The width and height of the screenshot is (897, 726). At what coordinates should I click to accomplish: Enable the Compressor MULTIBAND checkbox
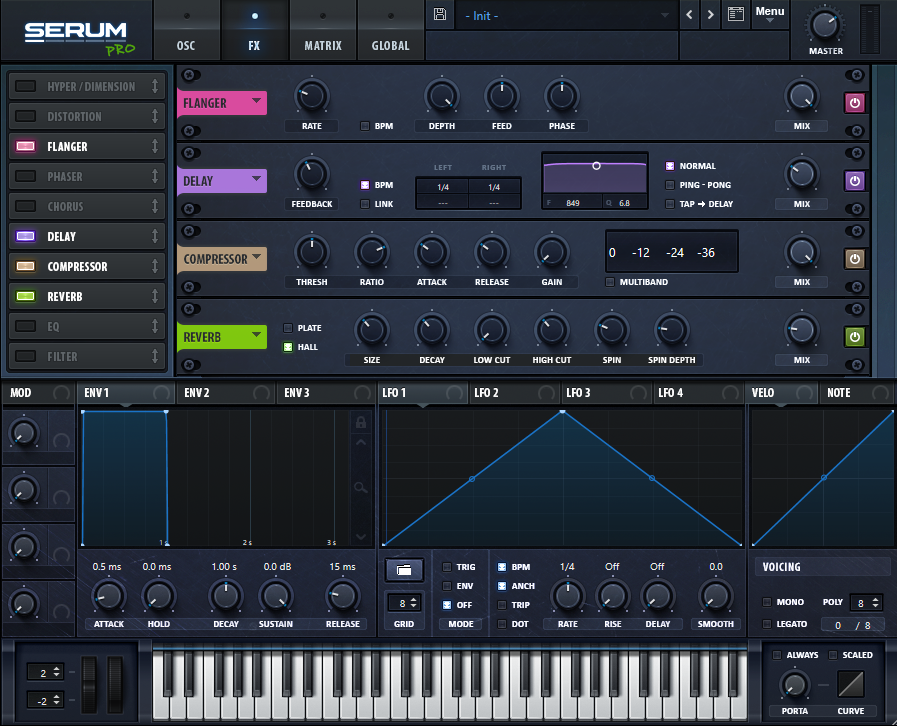coord(610,282)
